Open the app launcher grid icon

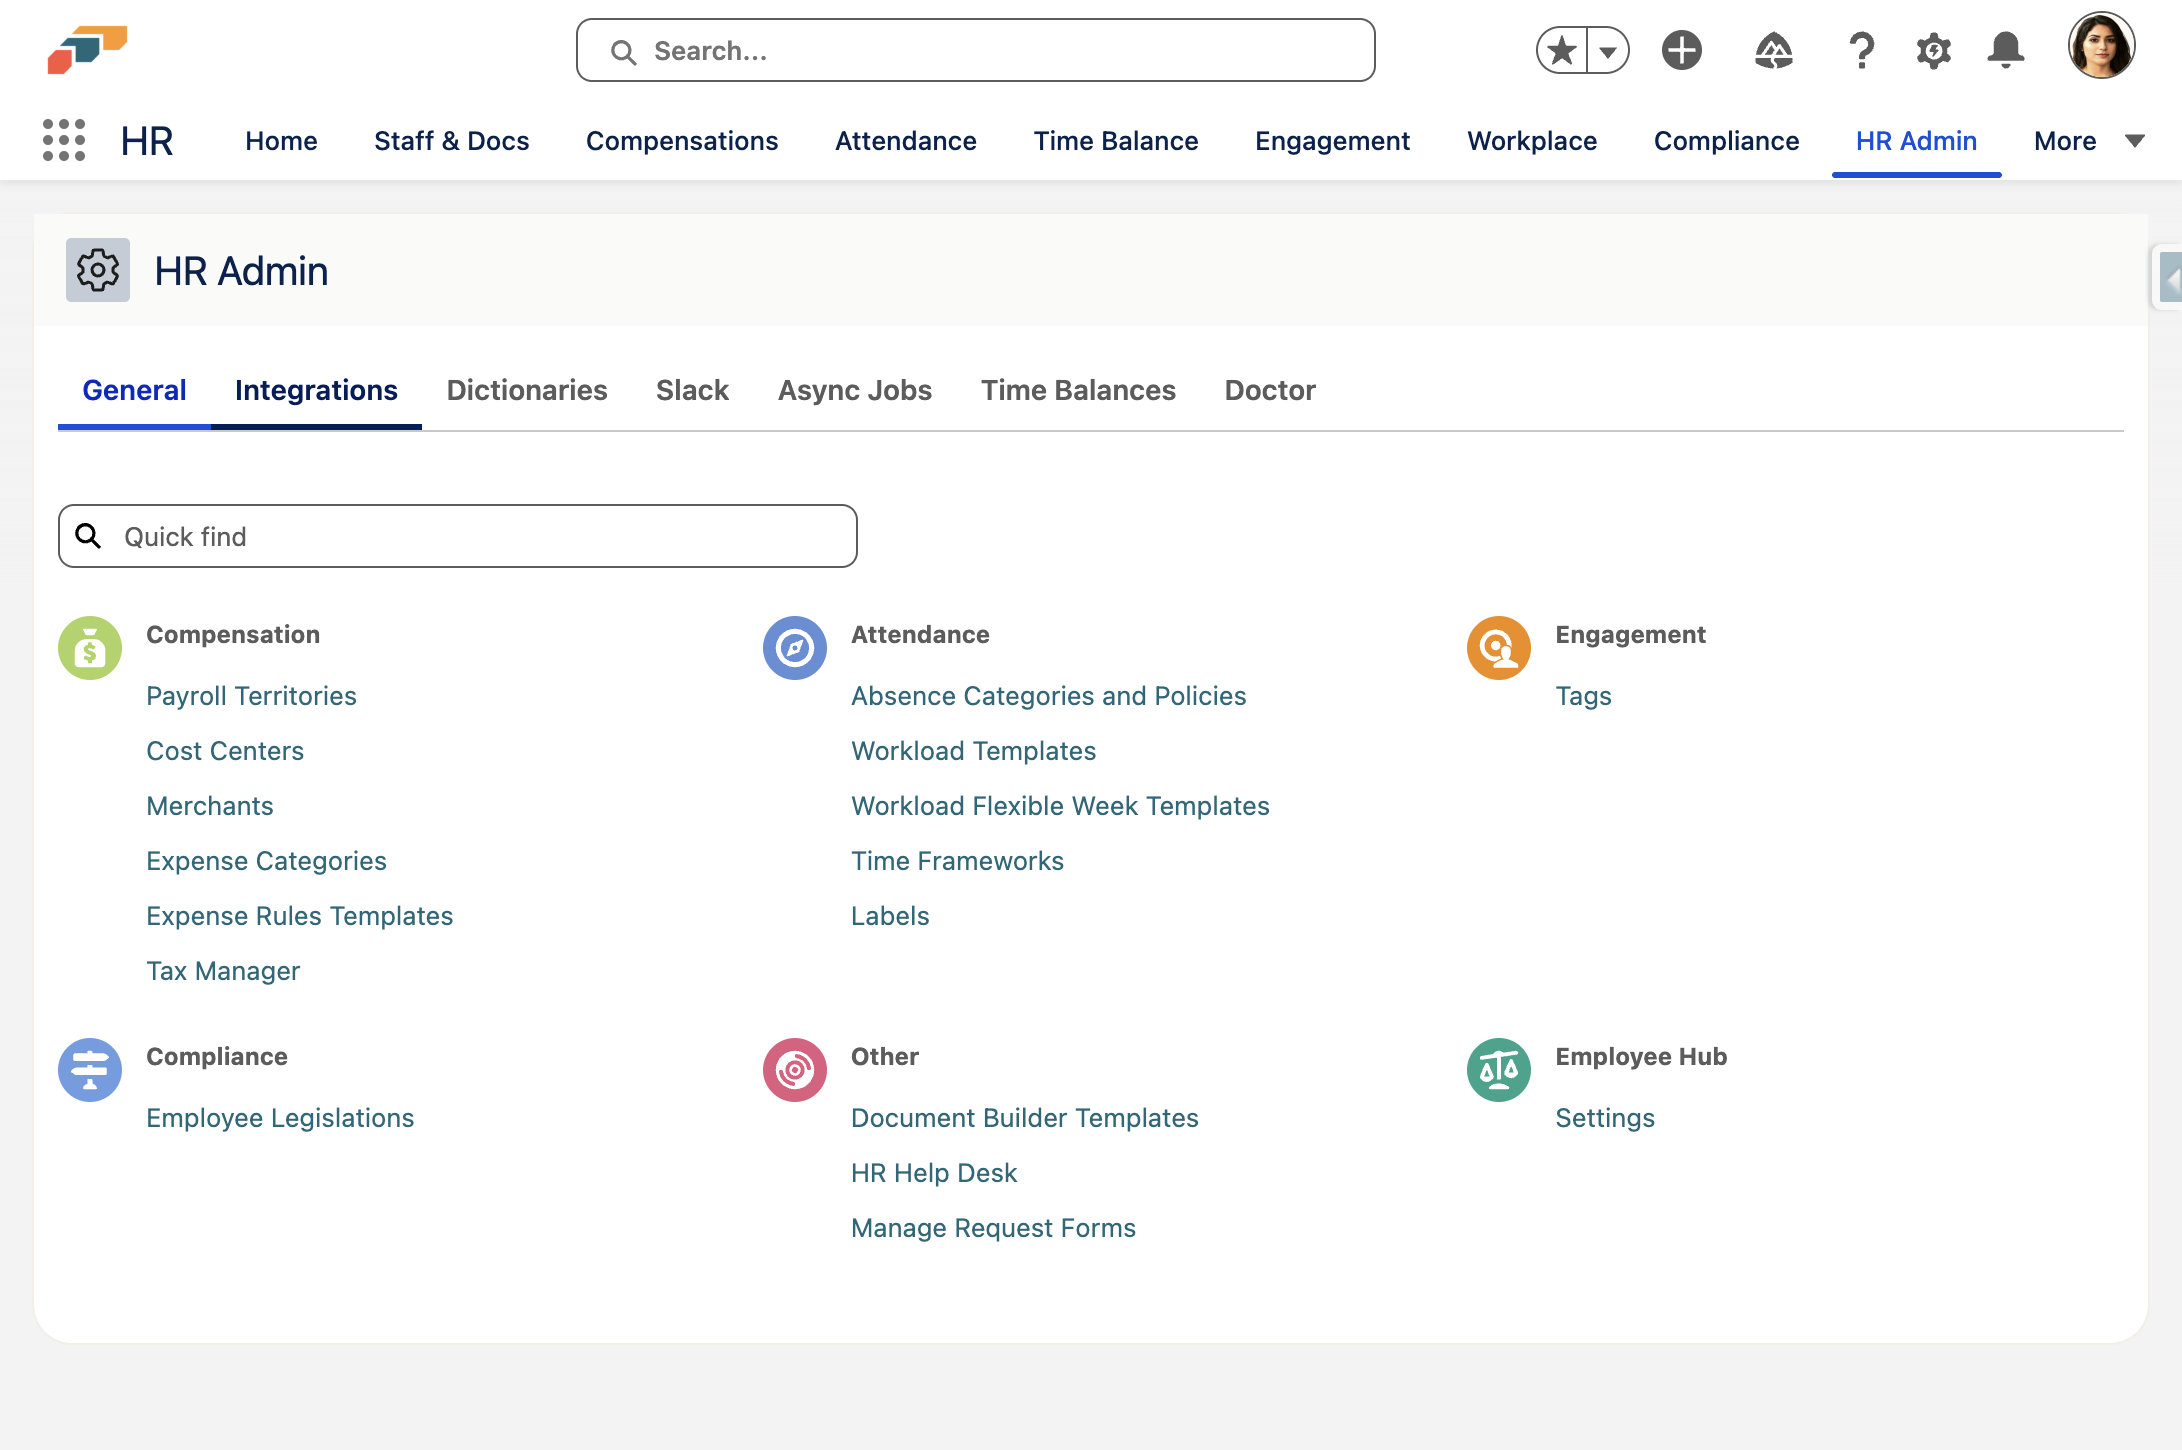pyautogui.click(x=62, y=141)
